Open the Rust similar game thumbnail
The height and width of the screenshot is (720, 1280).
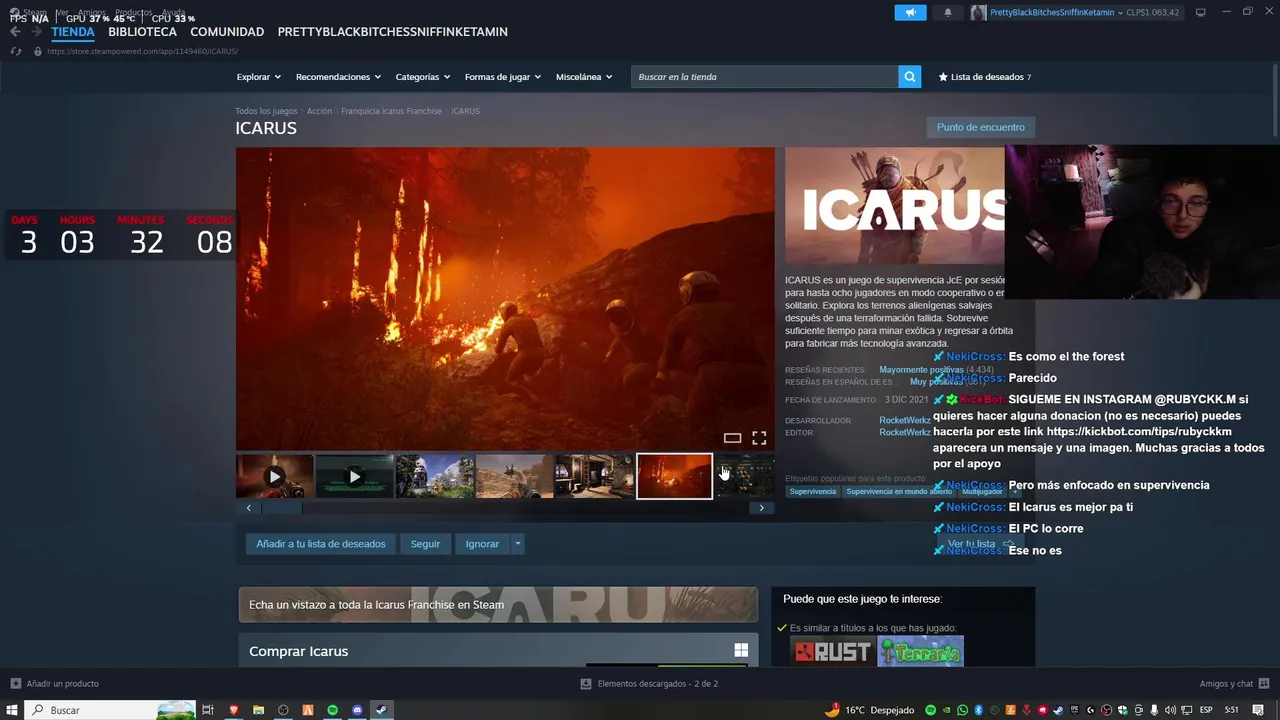(832, 652)
